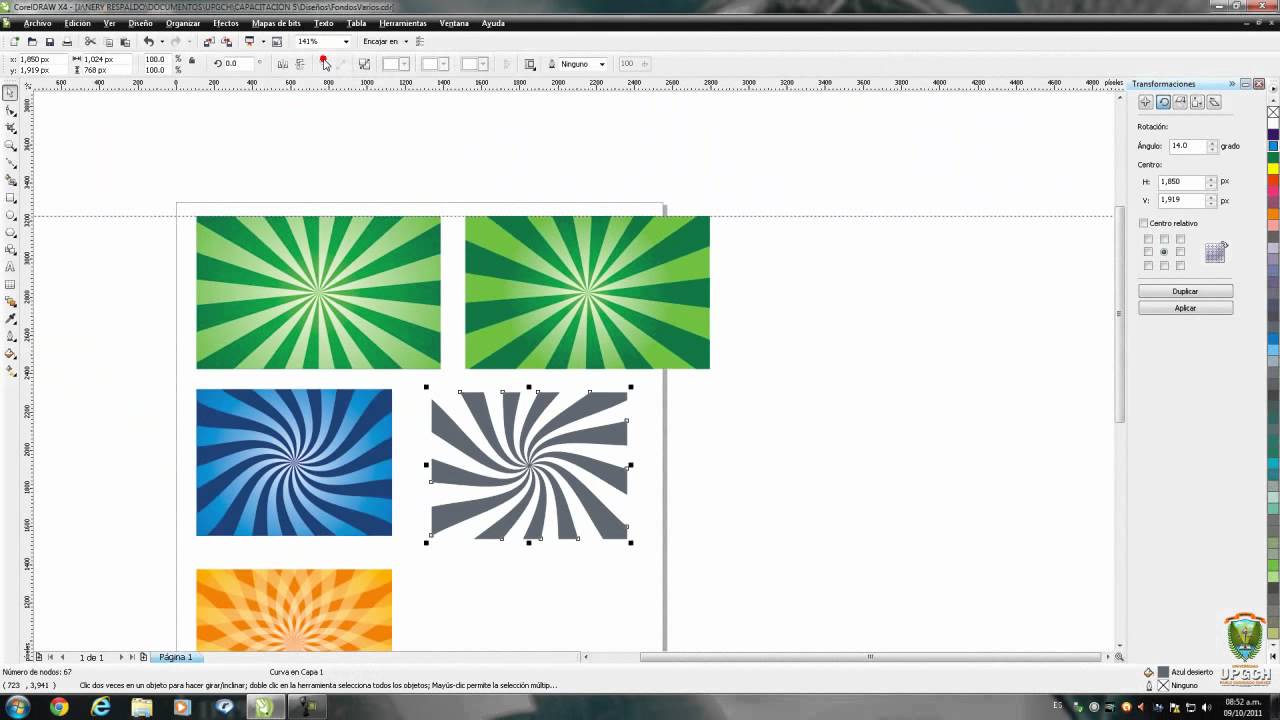Click the Aplicar button
The image size is (1280, 720).
click(1185, 308)
